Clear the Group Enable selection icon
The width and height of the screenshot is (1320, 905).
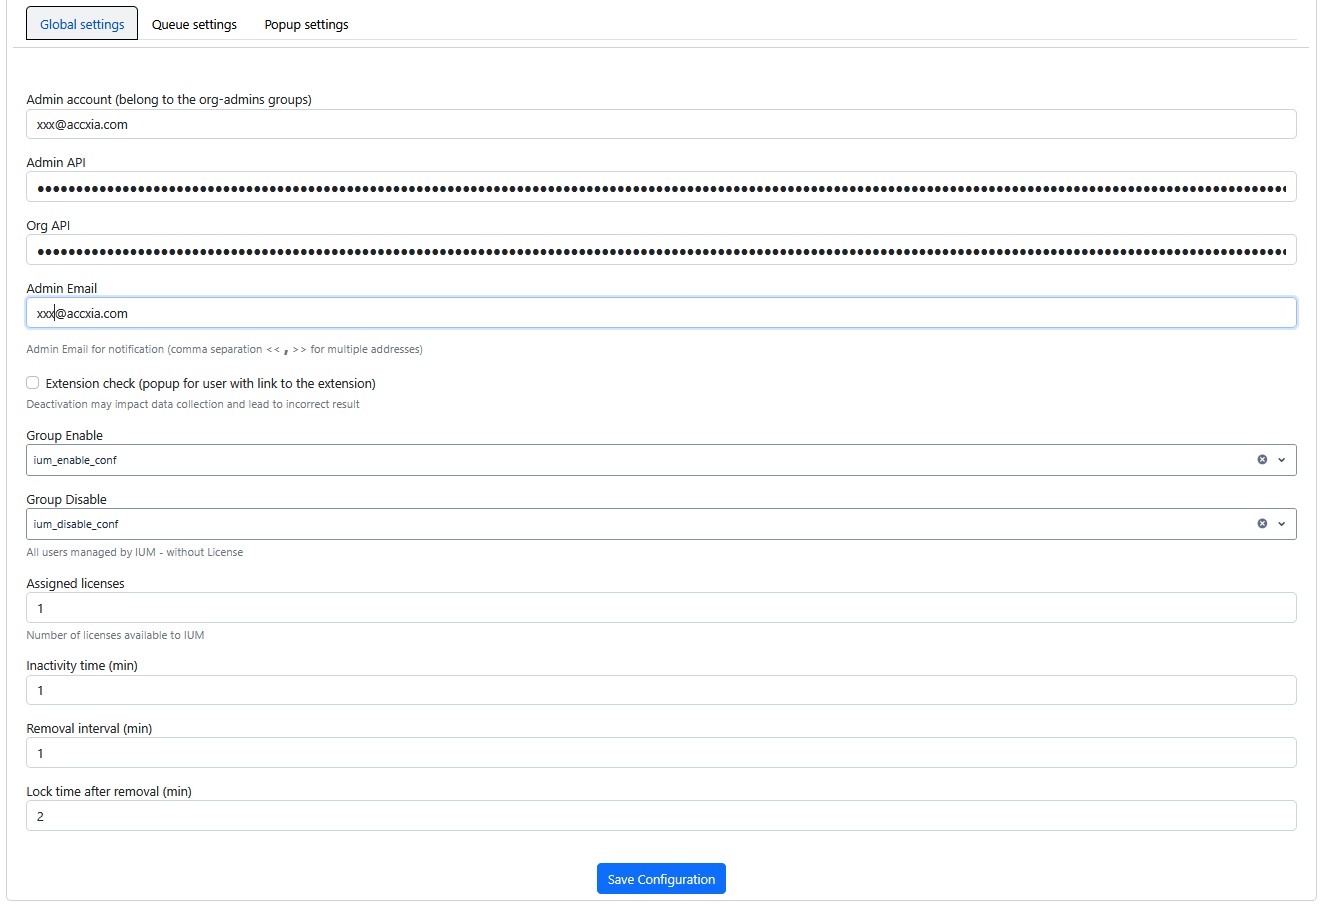click(x=1262, y=460)
